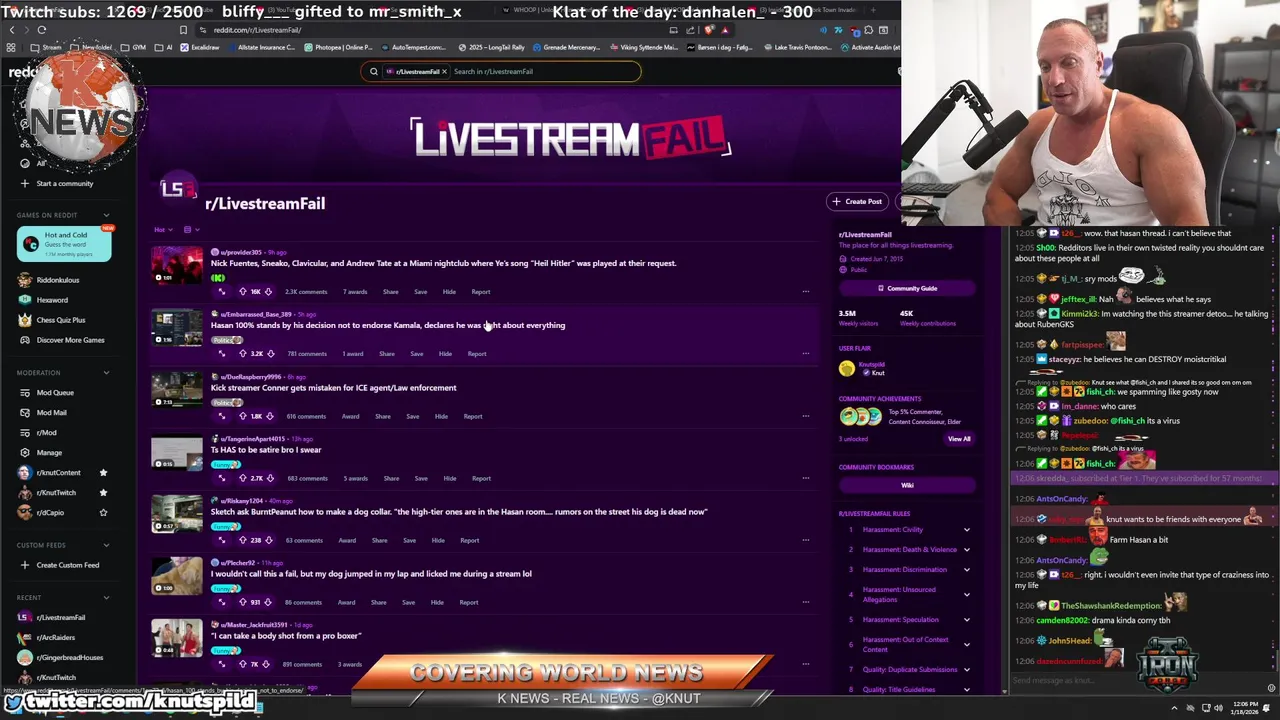Award the dog jumped in lap post

coord(346,602)
